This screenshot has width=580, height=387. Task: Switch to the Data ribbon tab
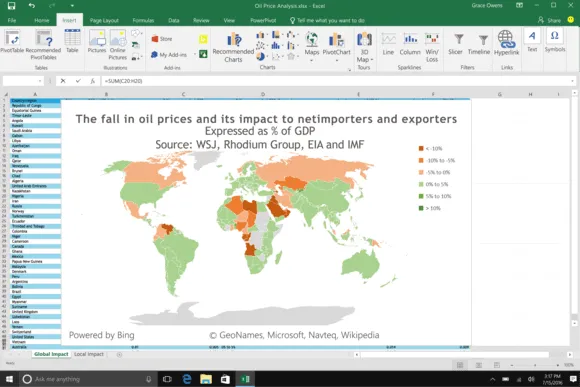pos(173,20)
